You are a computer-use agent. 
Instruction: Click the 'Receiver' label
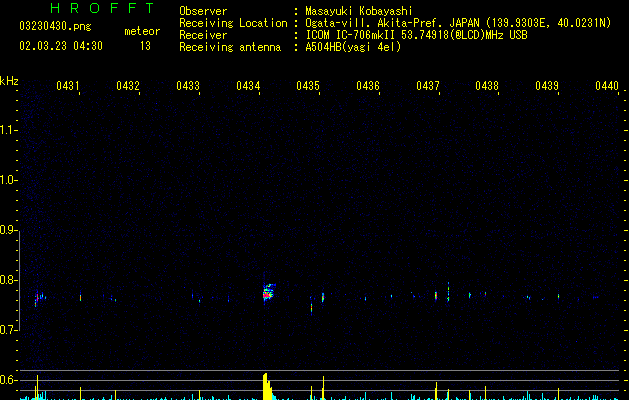(203, 35)
